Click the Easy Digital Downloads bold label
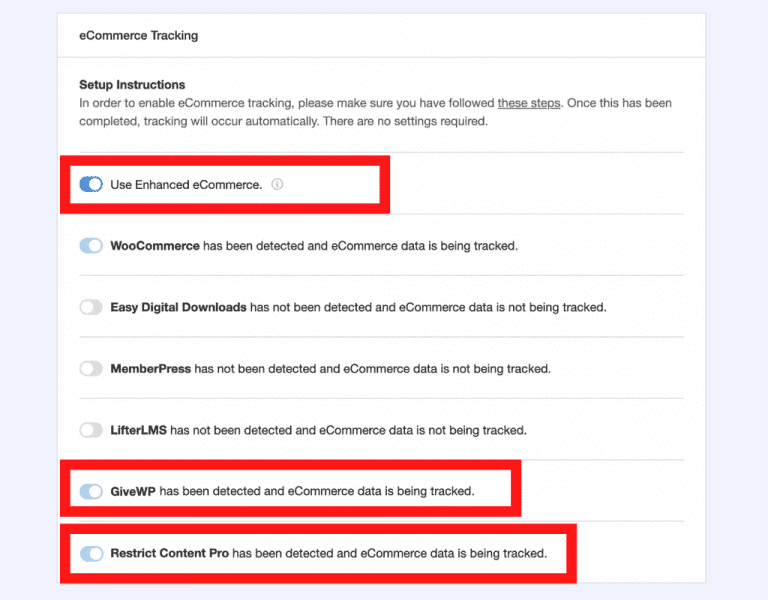The width and height of the screenshot is (768, 600). (x=178, y=308)
